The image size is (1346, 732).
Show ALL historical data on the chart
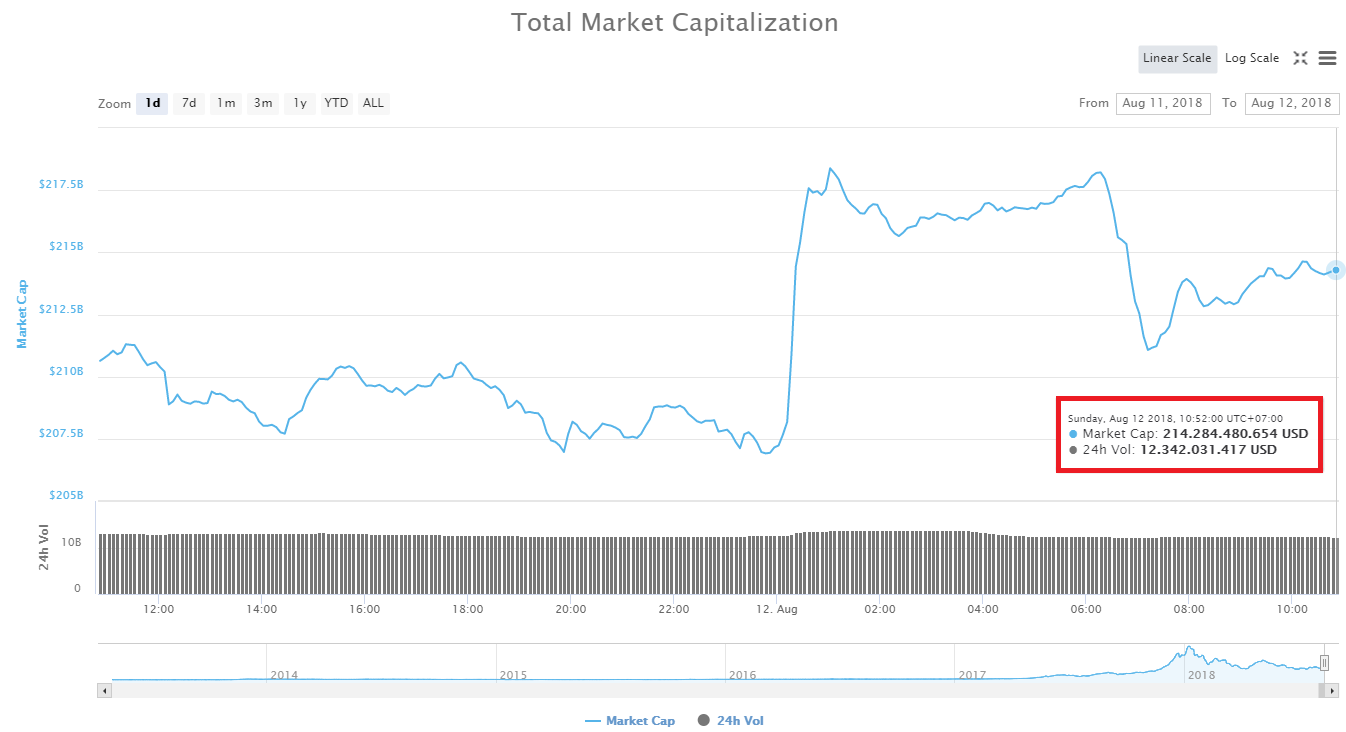click(373, 103)
